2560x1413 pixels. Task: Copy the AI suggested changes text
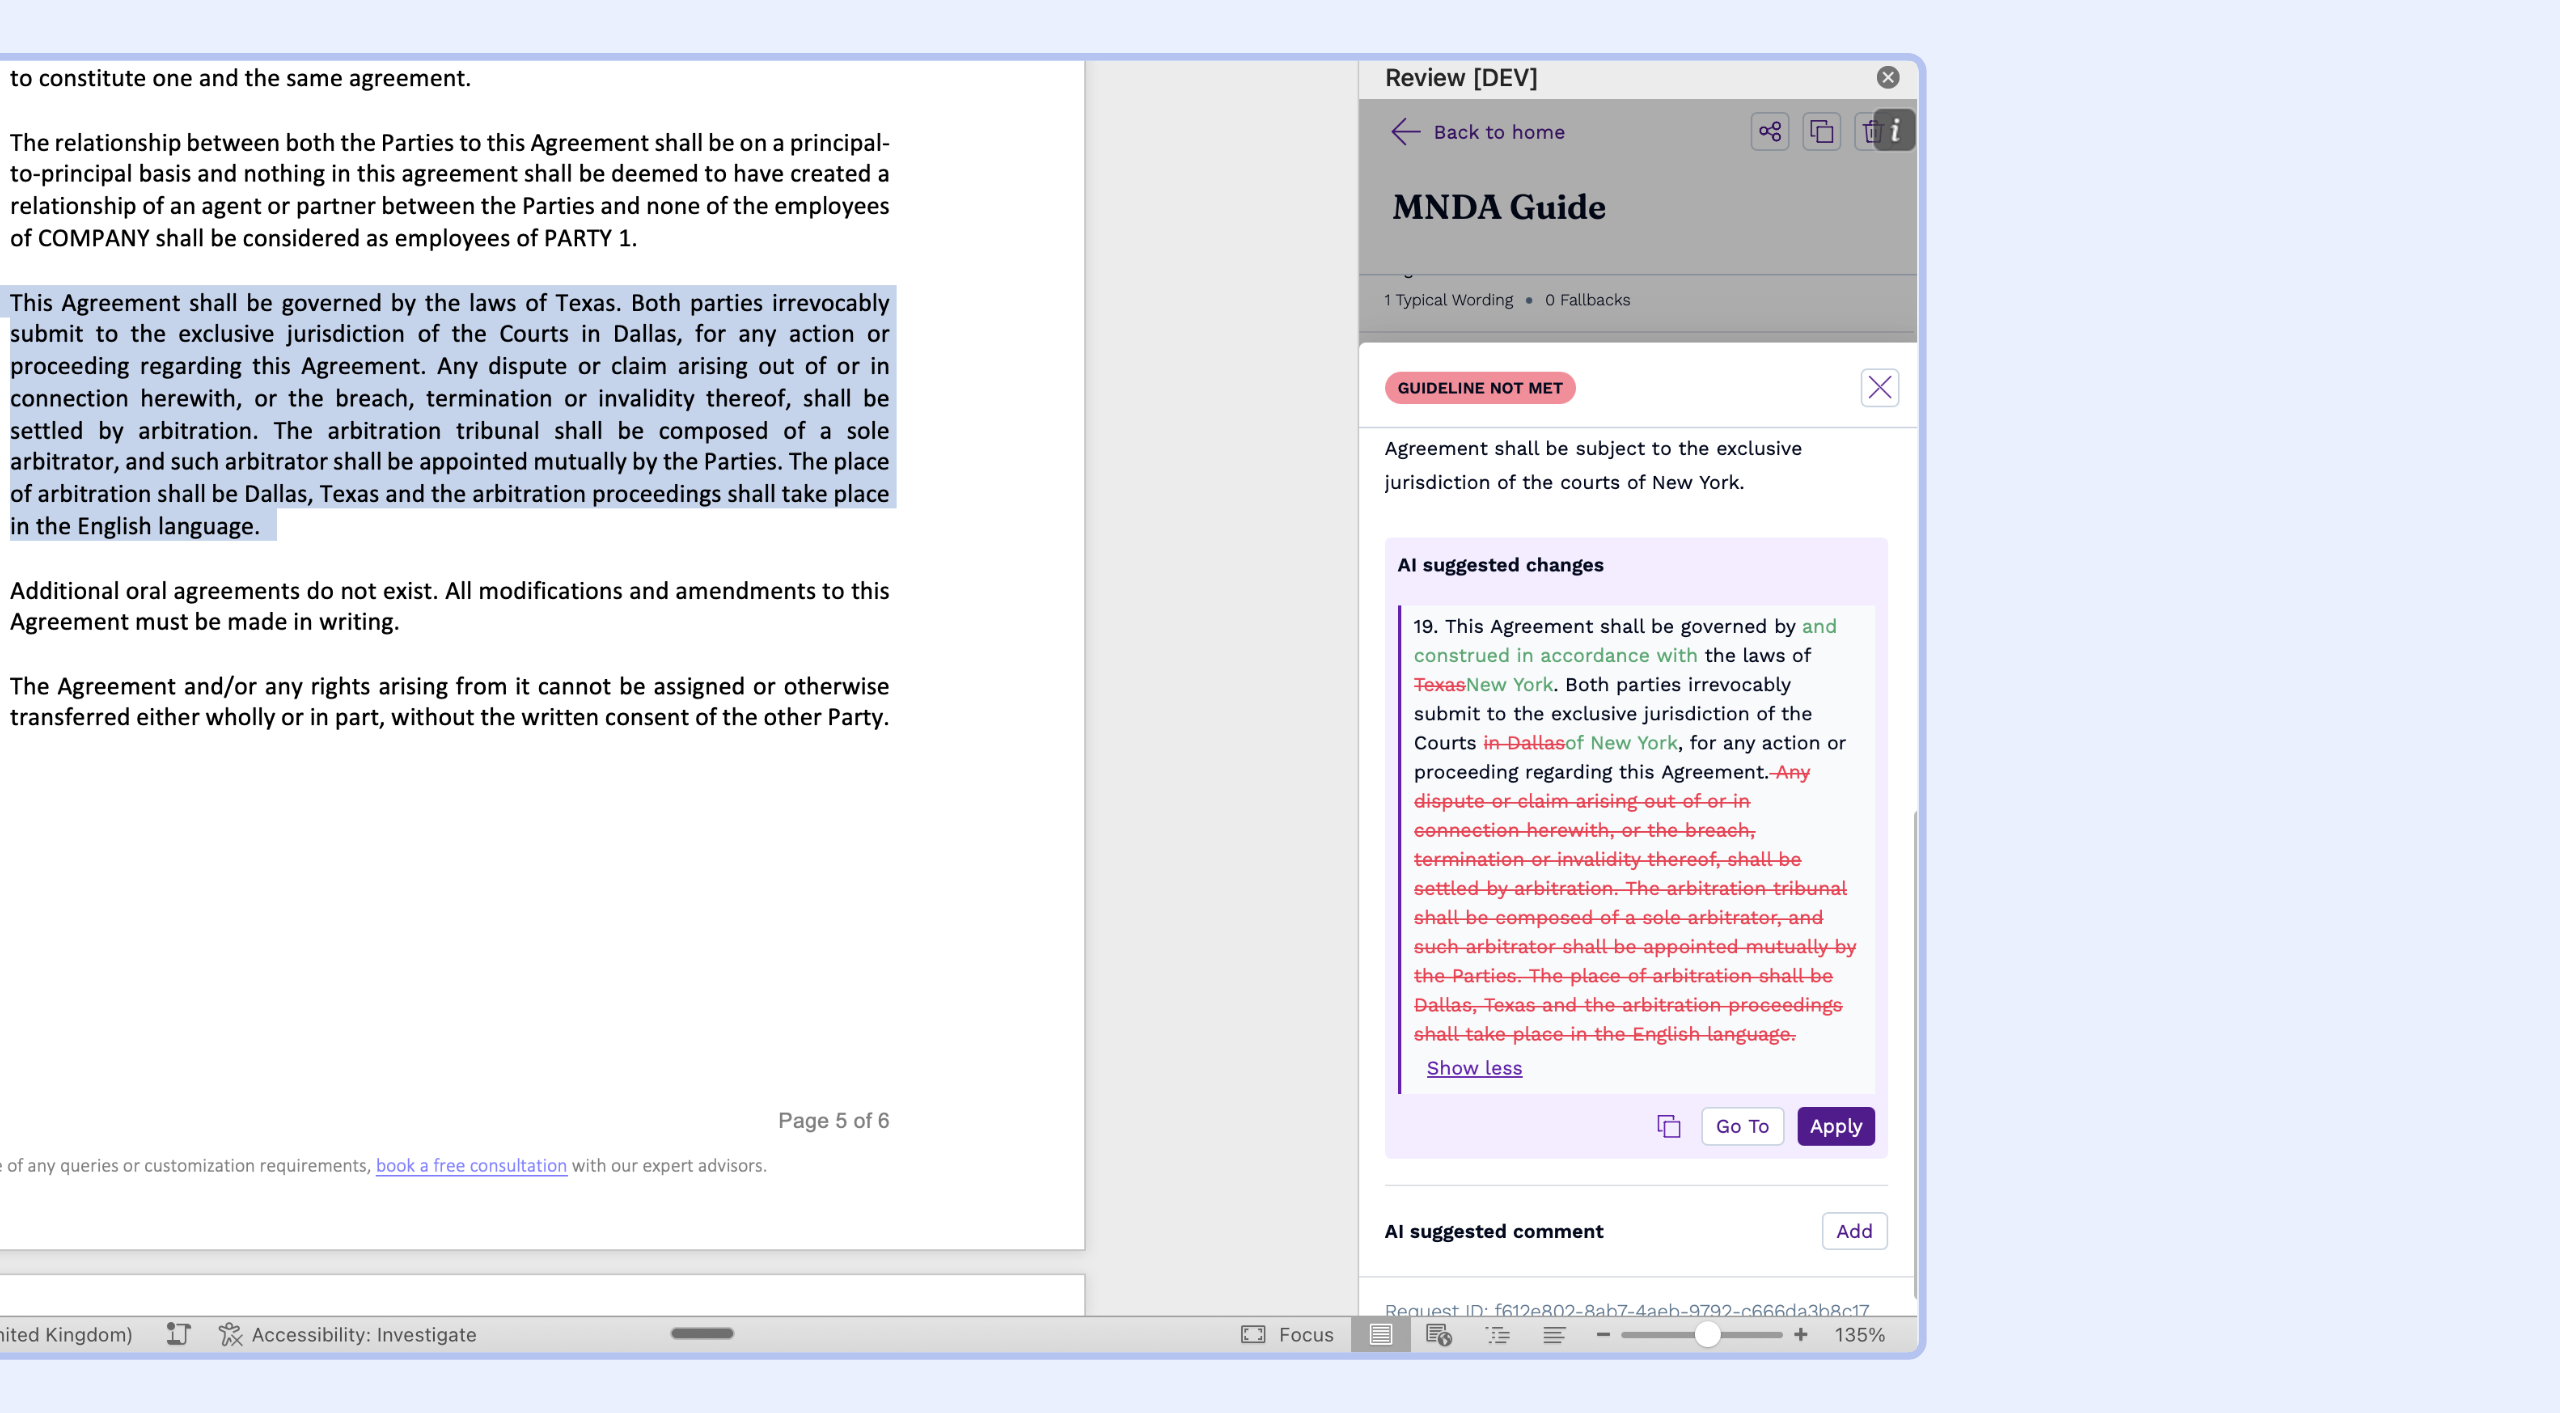(x=1668, y=1126)
